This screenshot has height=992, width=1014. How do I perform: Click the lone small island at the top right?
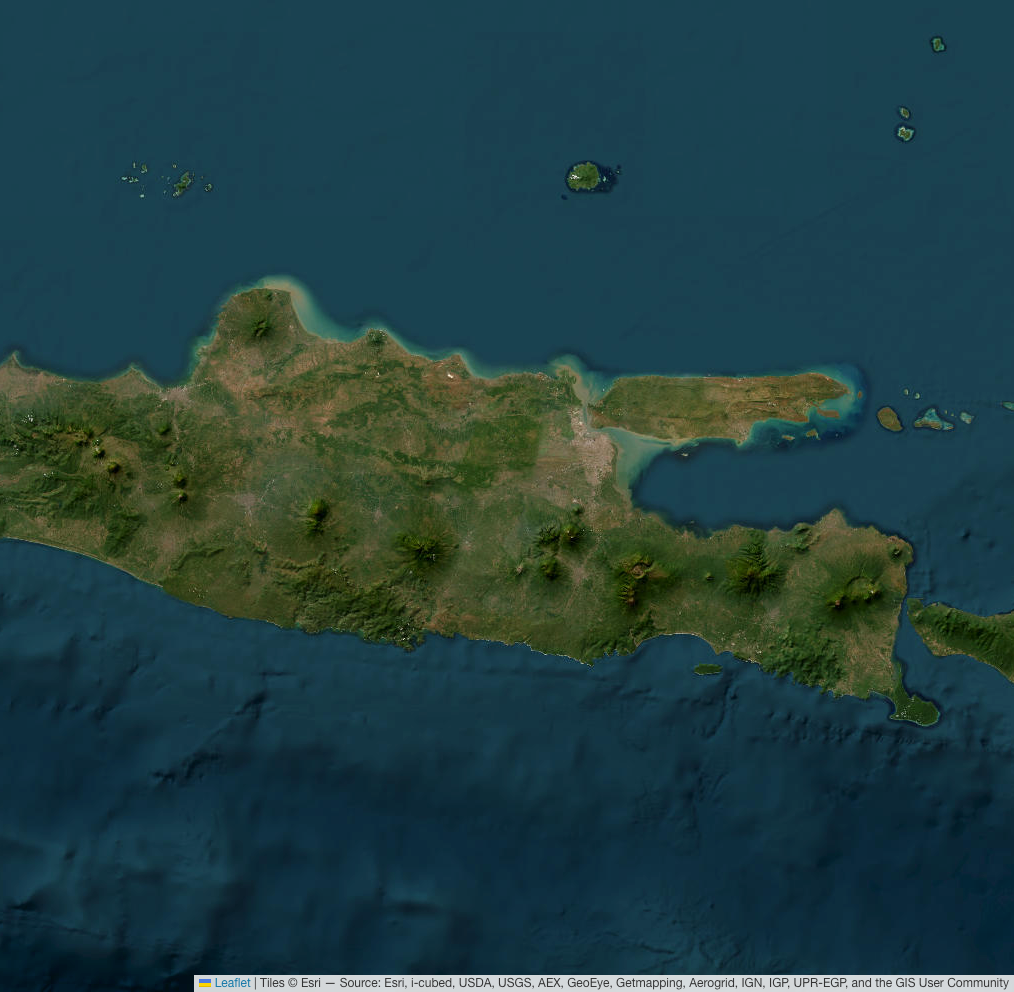938,44
